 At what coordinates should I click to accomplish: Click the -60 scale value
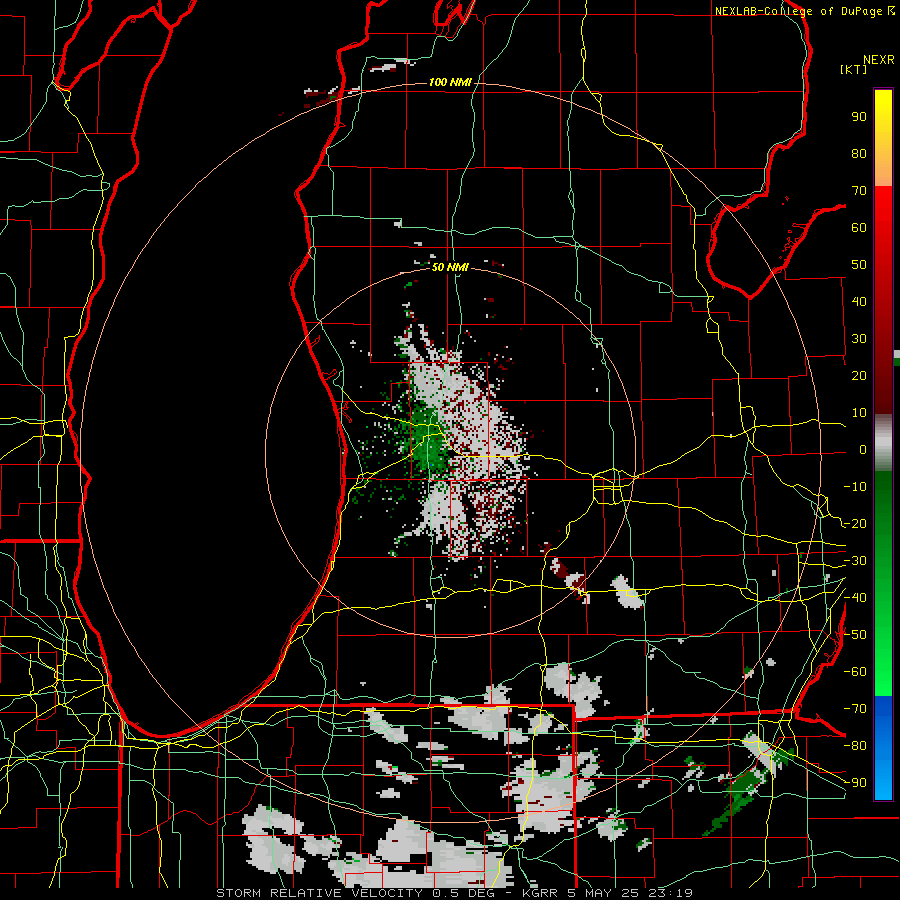coord(855,672)
